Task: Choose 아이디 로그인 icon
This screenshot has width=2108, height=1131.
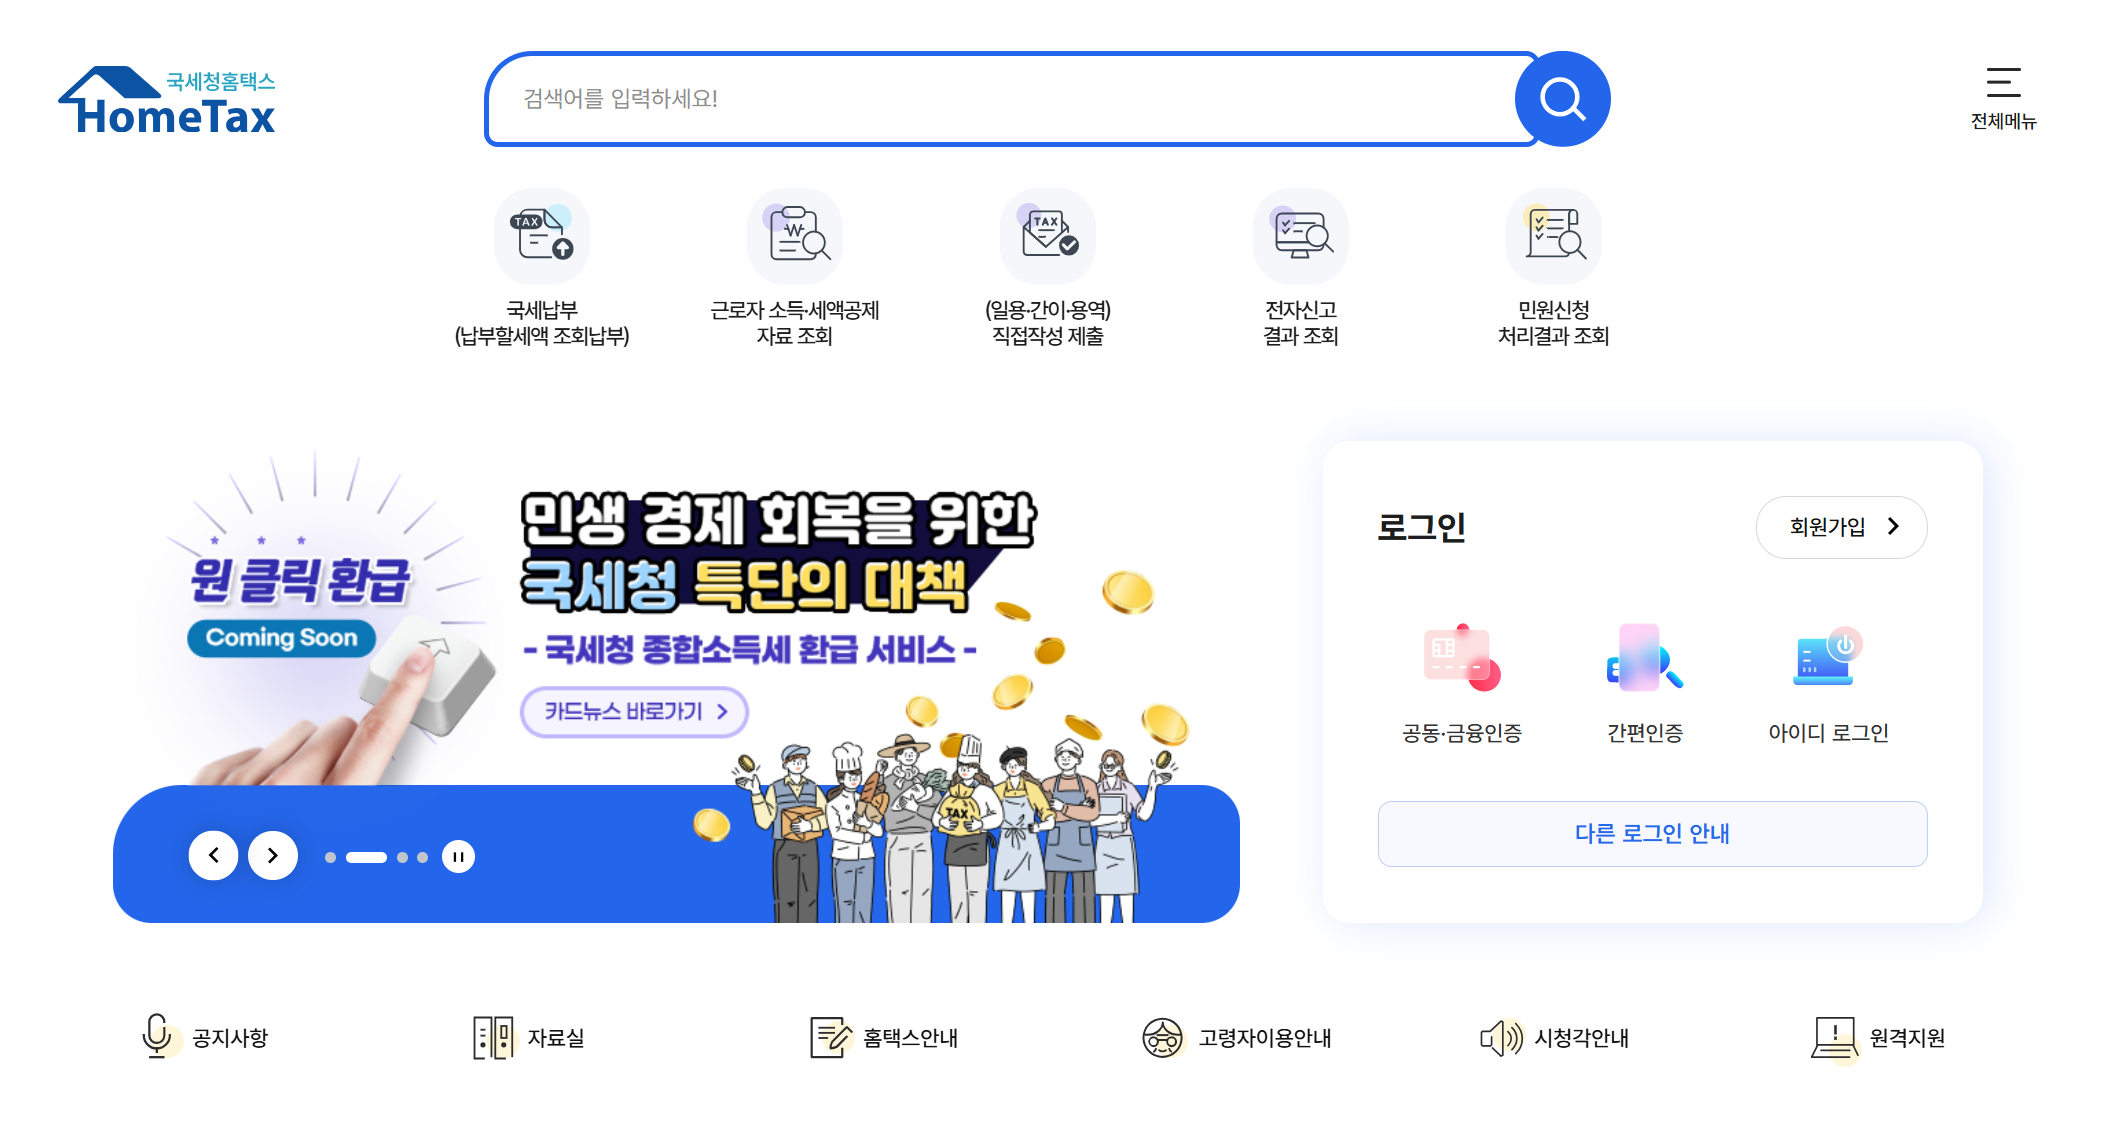Action: point(1828,657)
